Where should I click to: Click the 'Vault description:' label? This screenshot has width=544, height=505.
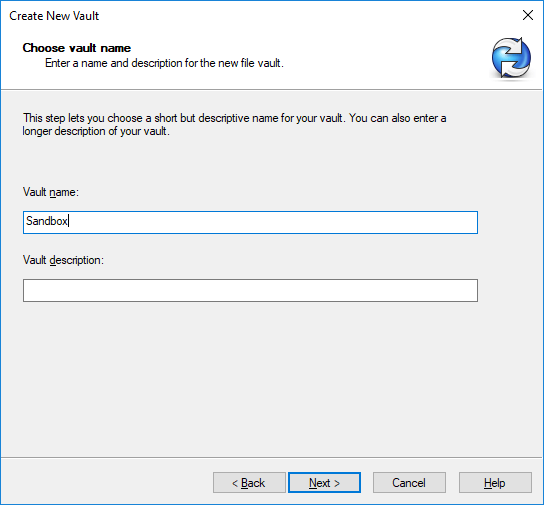(x=63, y=260)
